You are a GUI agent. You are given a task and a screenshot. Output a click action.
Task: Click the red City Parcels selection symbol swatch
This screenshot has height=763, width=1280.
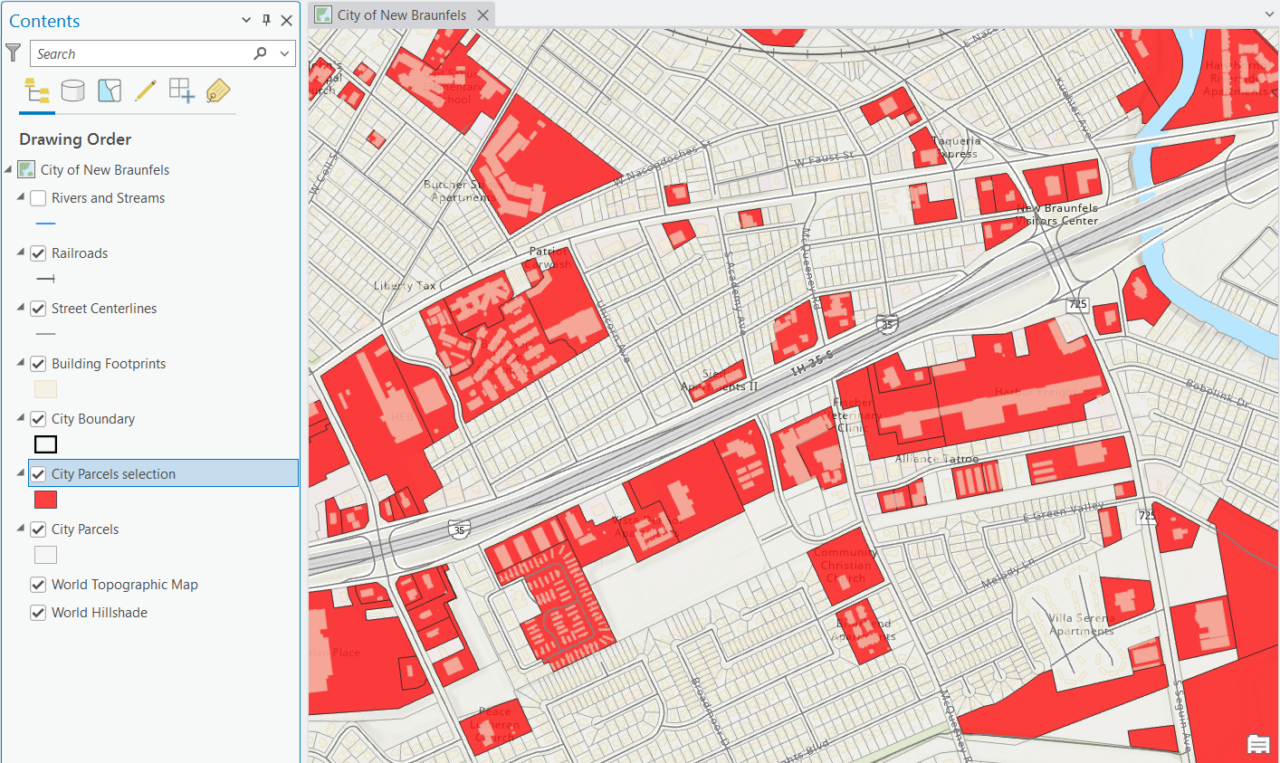point(45,499)
